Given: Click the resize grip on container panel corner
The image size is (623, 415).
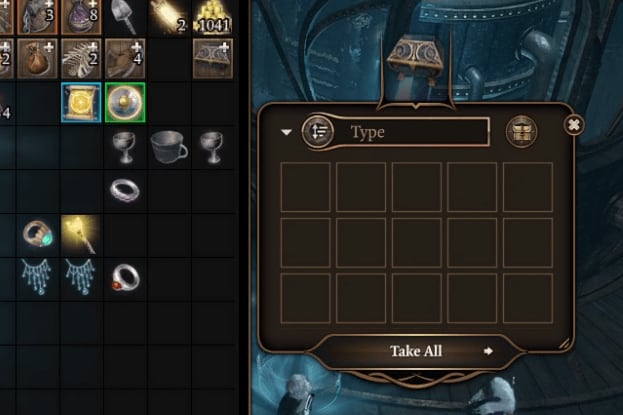Looking at the screenshot, I should (564, 343).
